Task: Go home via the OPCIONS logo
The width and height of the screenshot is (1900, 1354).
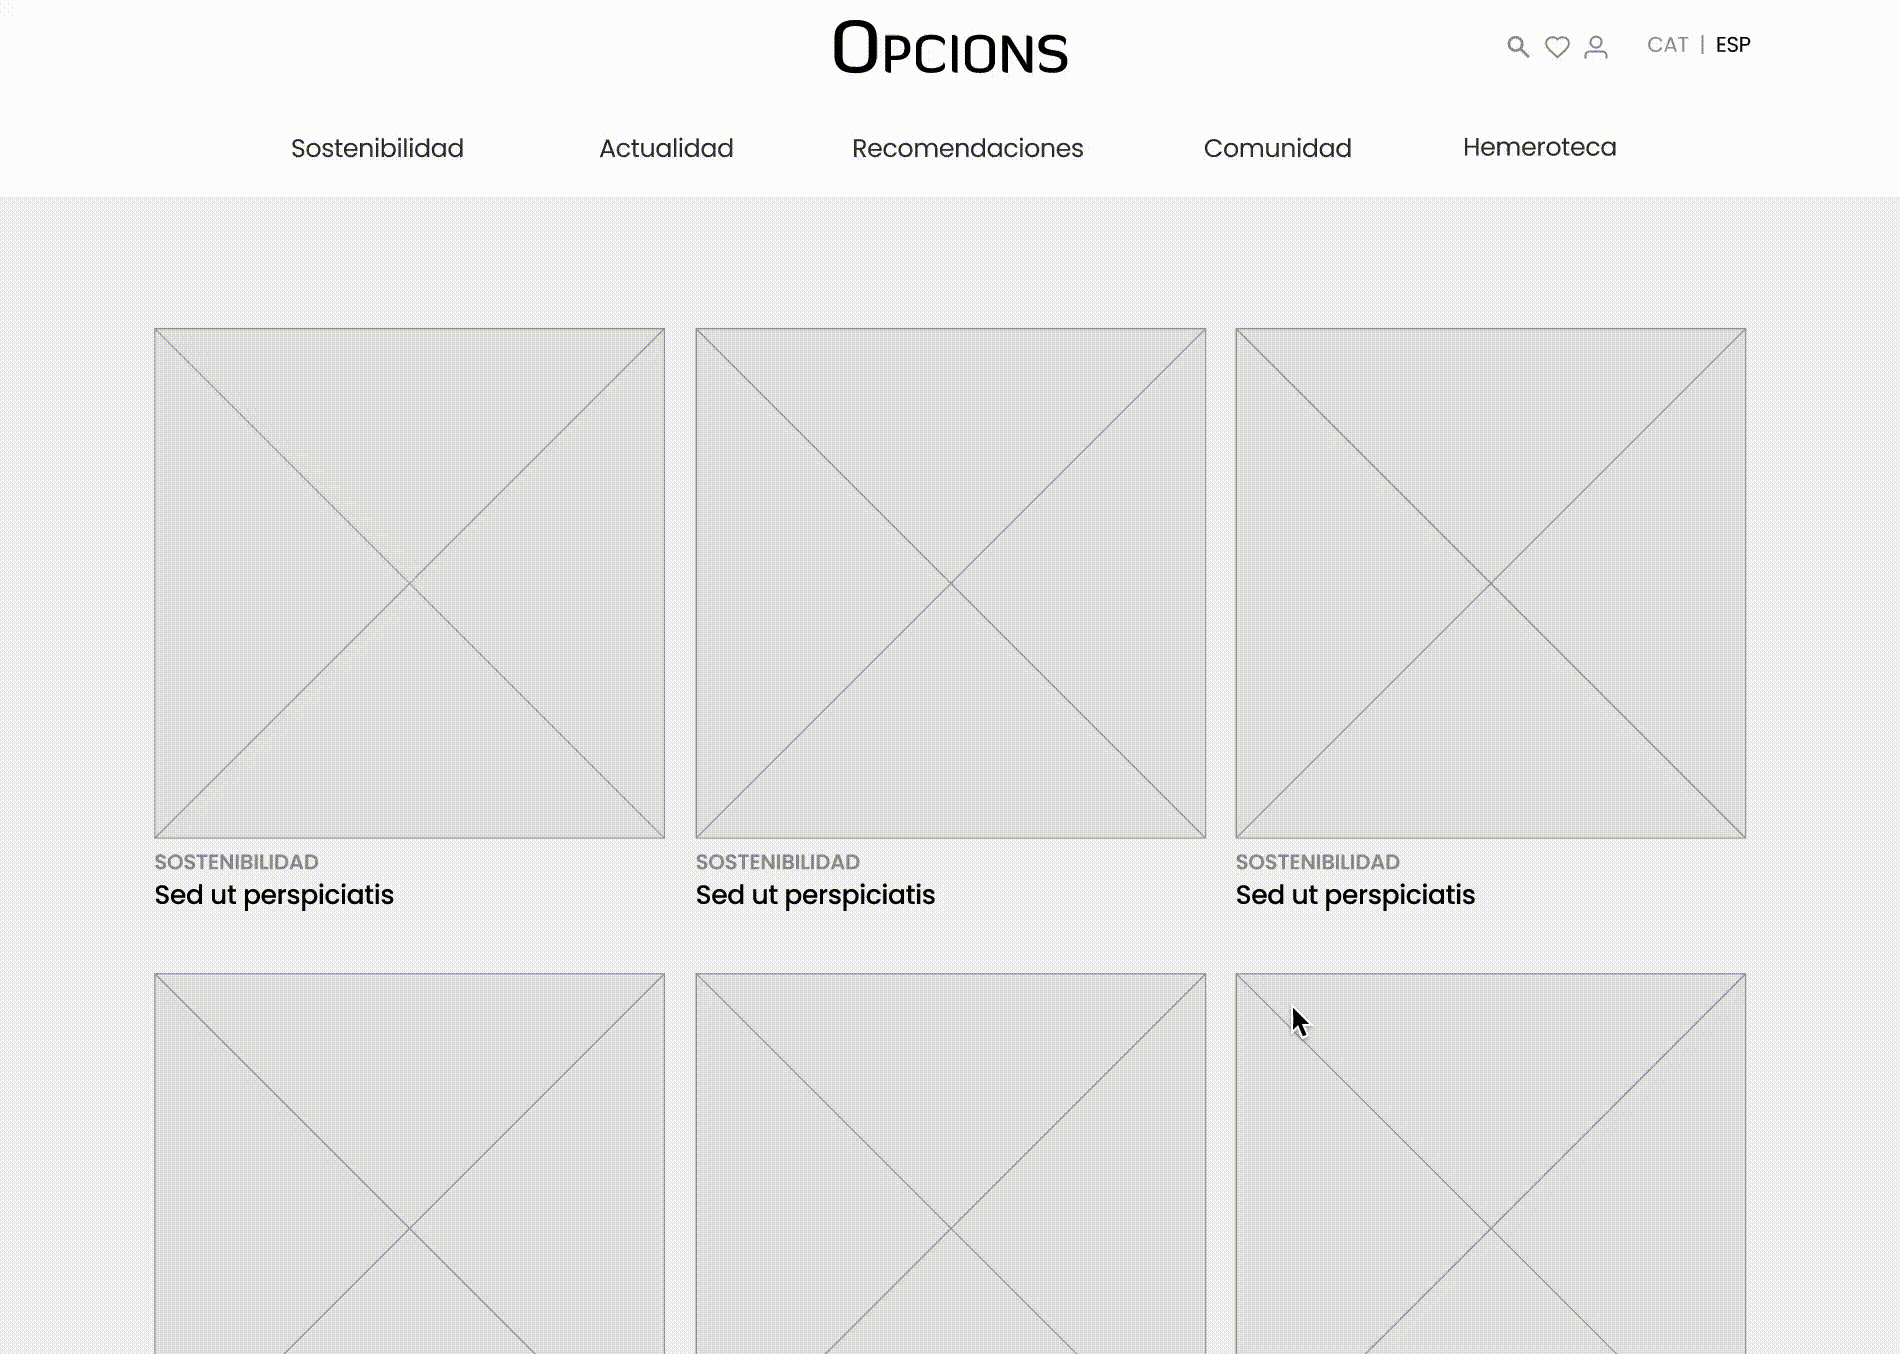Action: pyautogui.click(x=950, y=48)
